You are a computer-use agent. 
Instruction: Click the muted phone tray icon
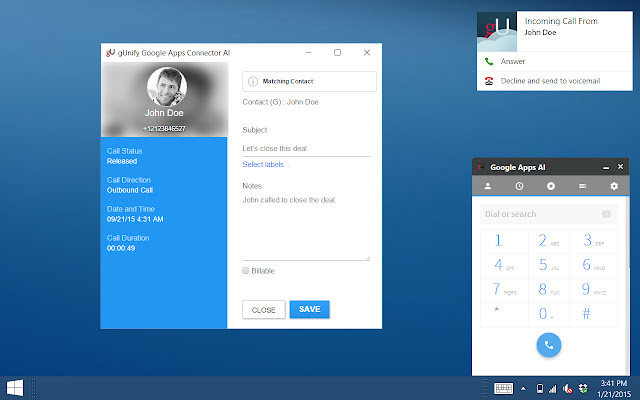coord(567,389)
